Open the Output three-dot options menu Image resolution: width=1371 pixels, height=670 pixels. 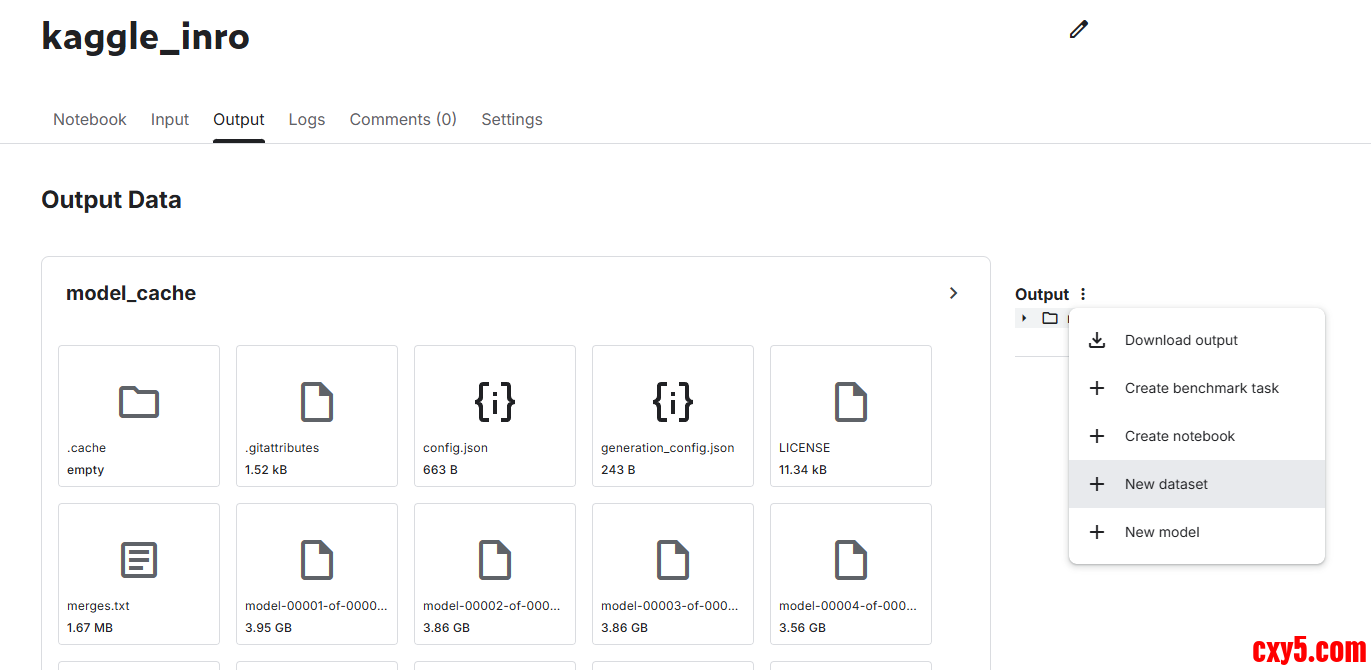click(x=1082, y=294)
